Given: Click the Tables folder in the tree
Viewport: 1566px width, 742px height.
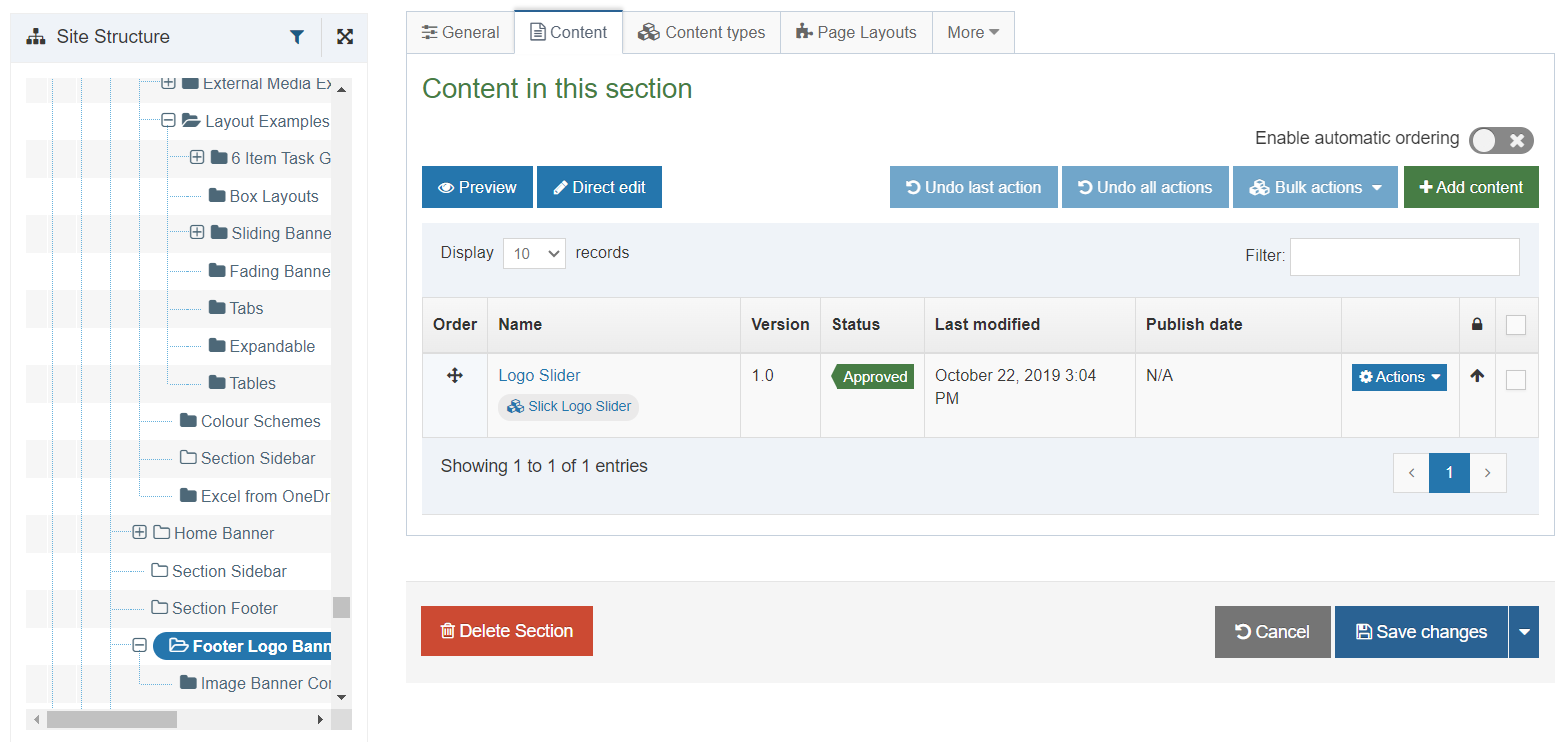Looking at the screenshot, I should click(x=251, y=384).
